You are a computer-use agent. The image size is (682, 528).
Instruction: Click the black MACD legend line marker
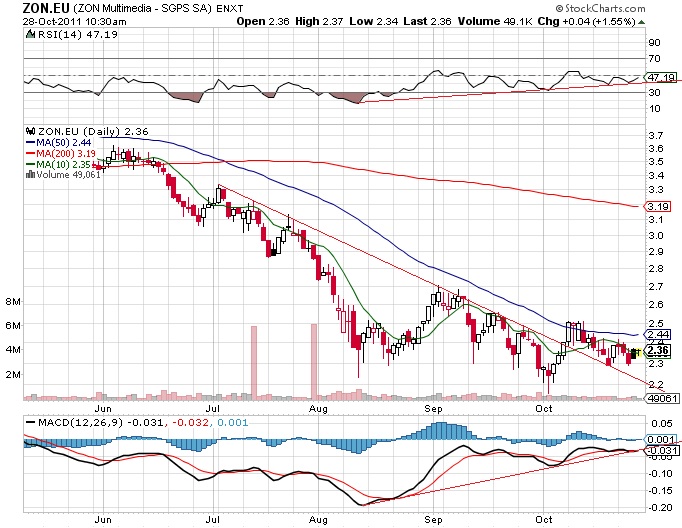tap(30, 422)
